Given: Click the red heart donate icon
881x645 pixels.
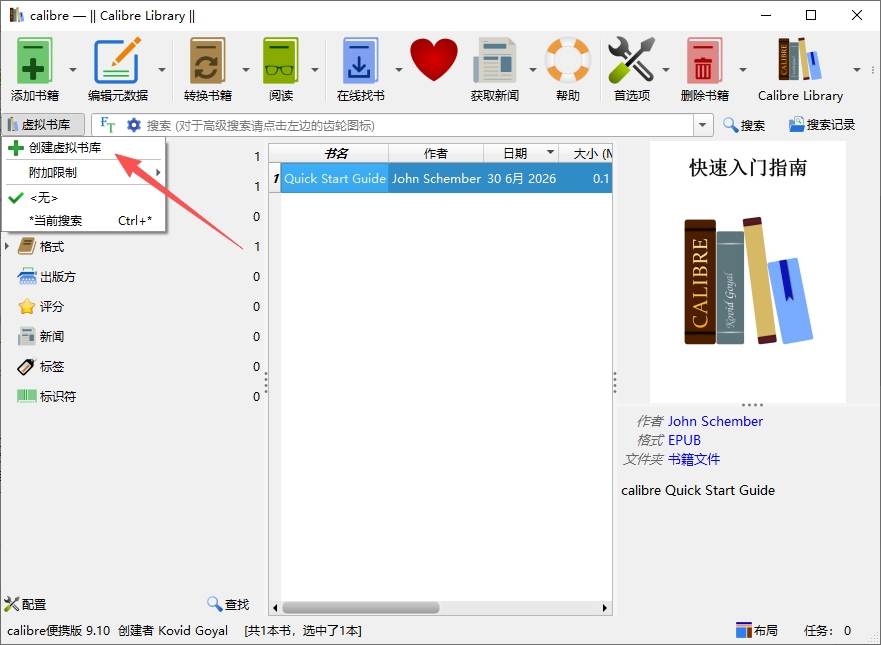Looking at the screenshot, I should click(x=434, y=60).
